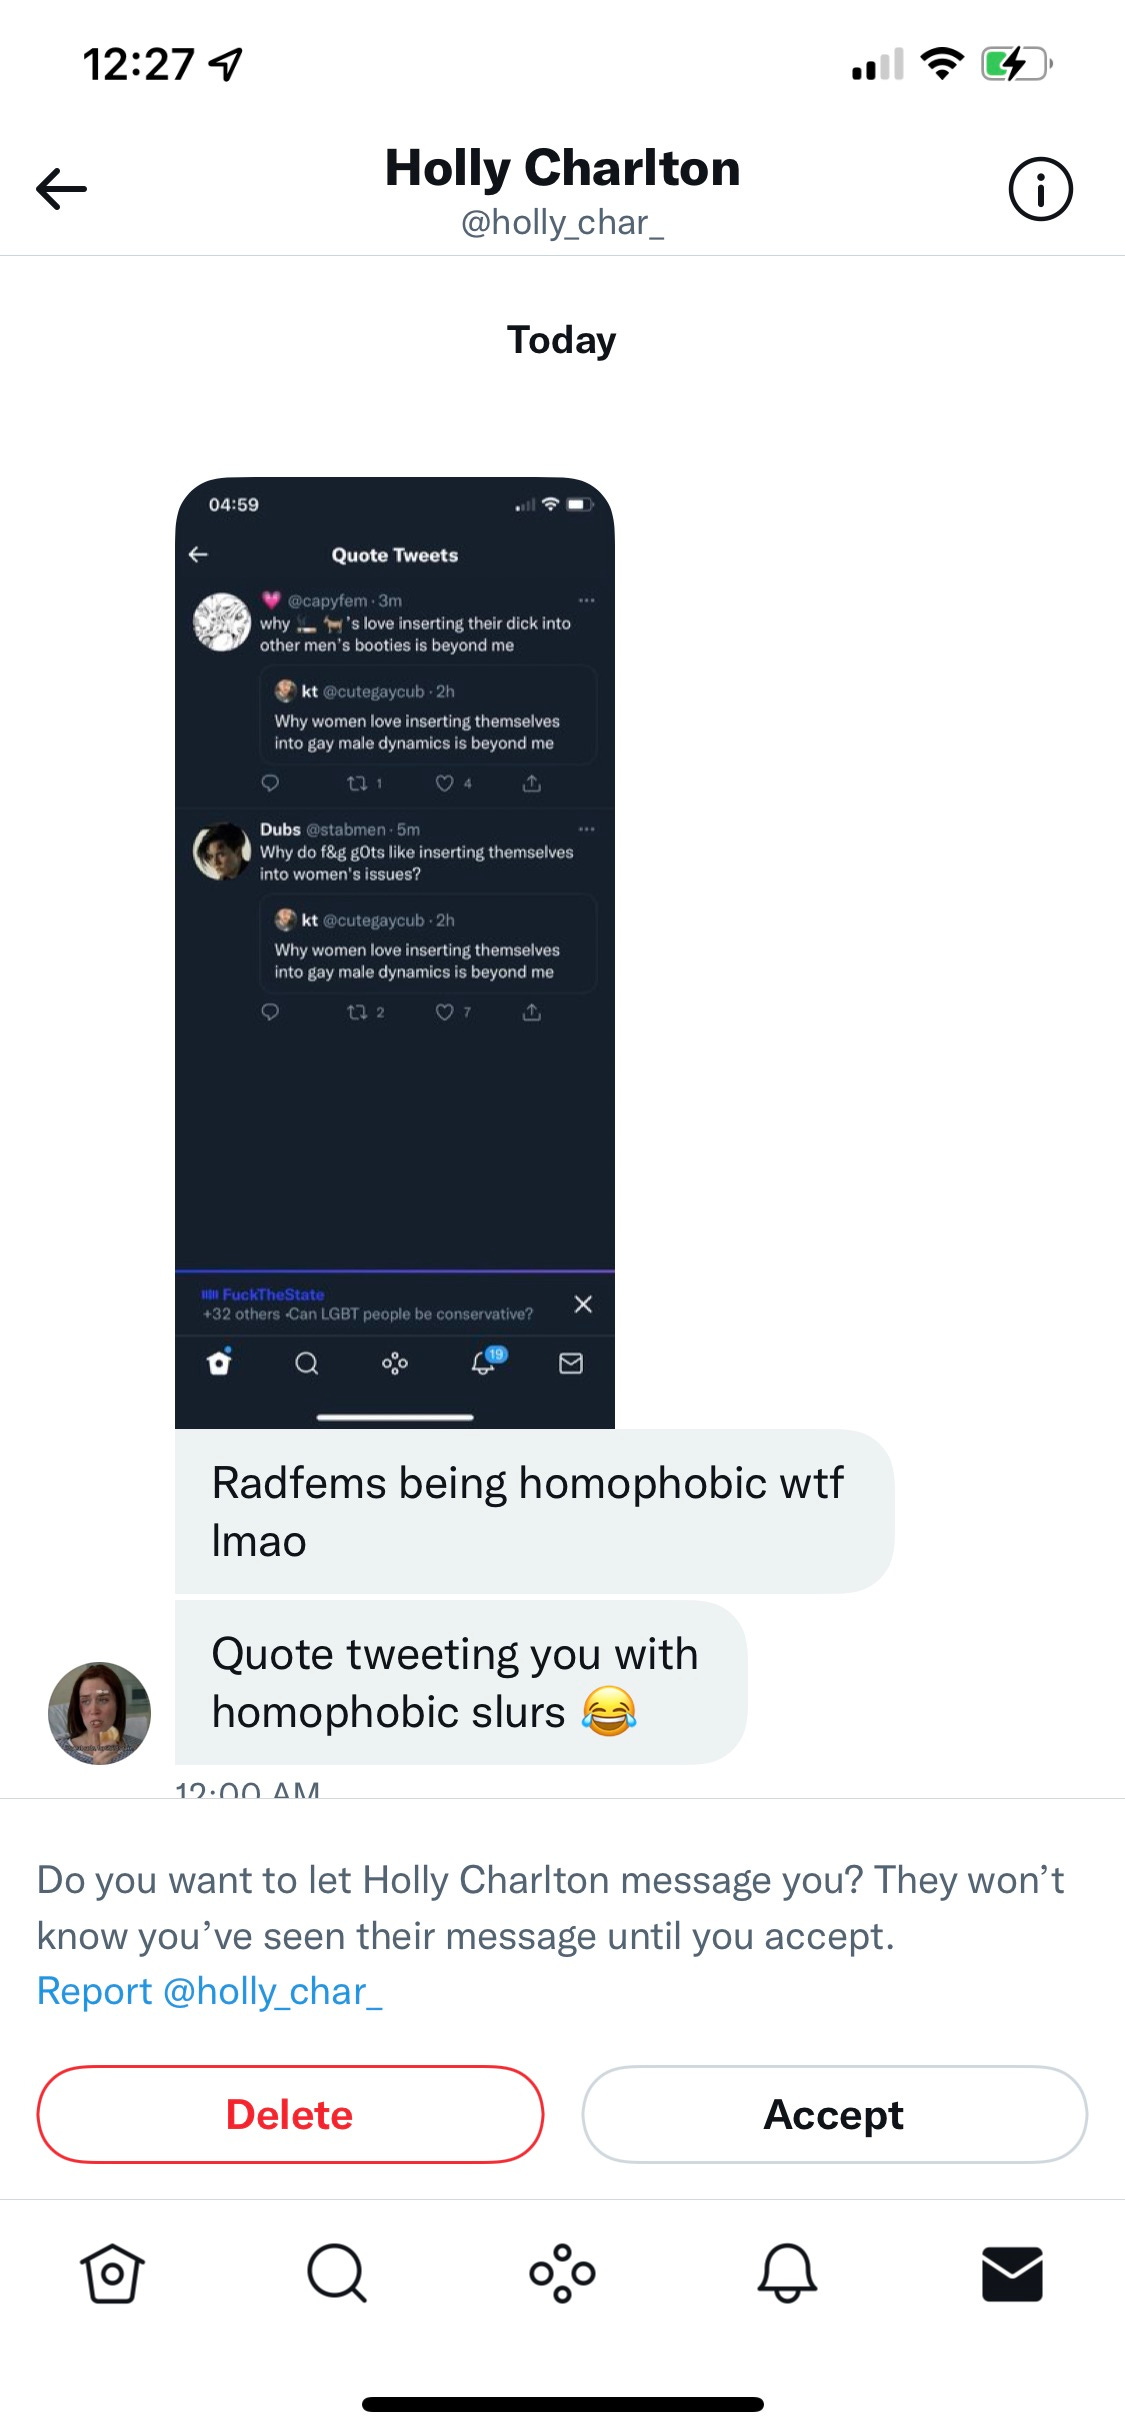This screenshot has height=2436, width=1125.
Task: Open the Home tab icon
Action: [x=112, y=2273]
